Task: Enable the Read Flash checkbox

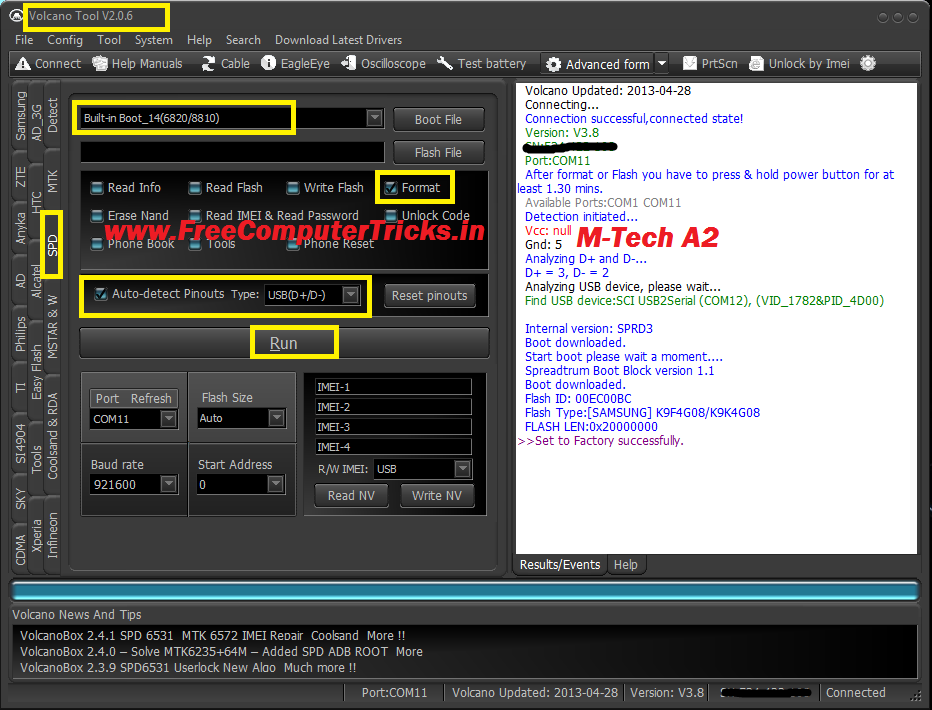Action: tap(194, 188)
